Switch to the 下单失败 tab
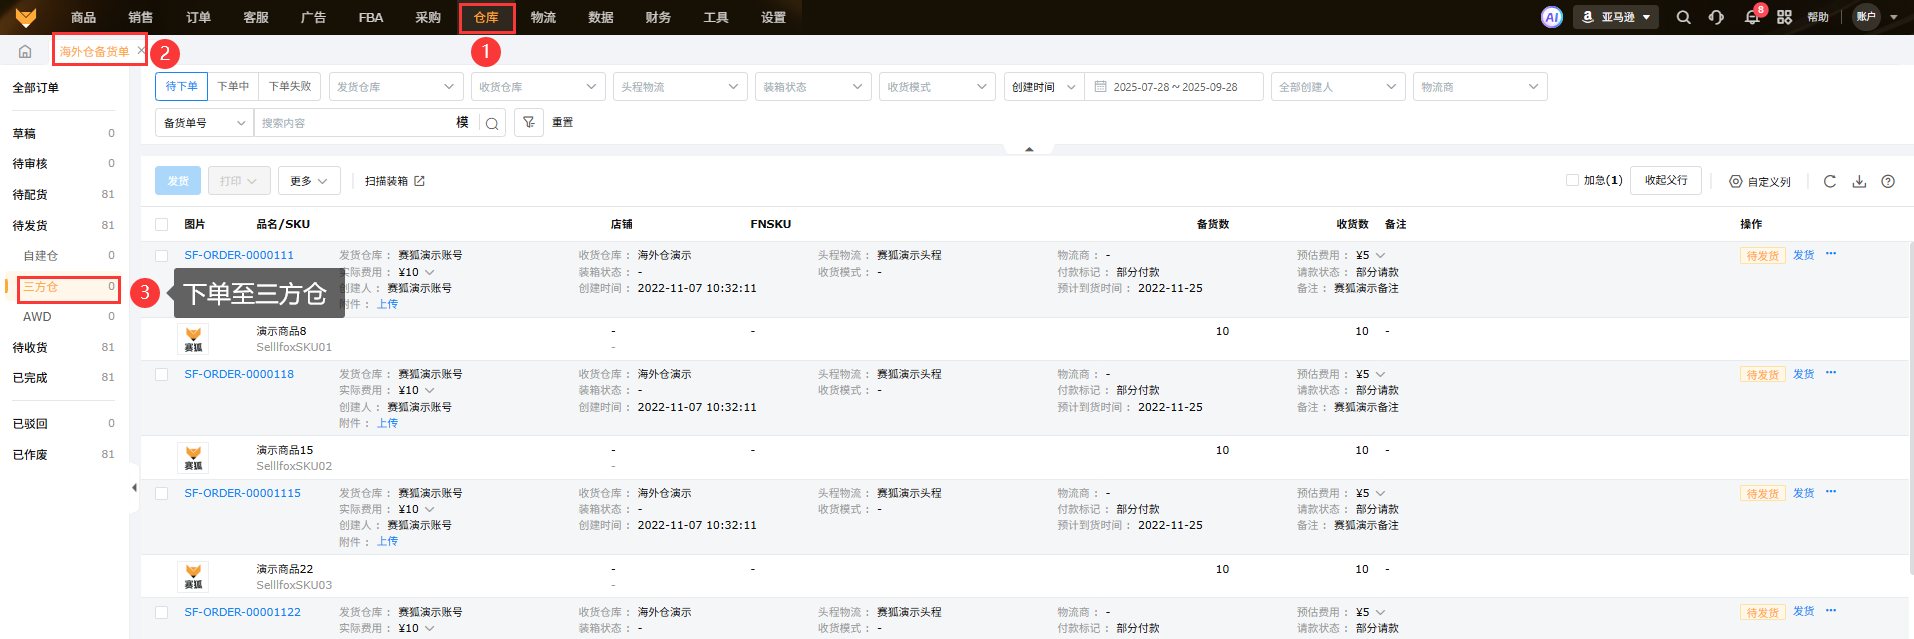The image size is (1914, 639). point(290,87)
